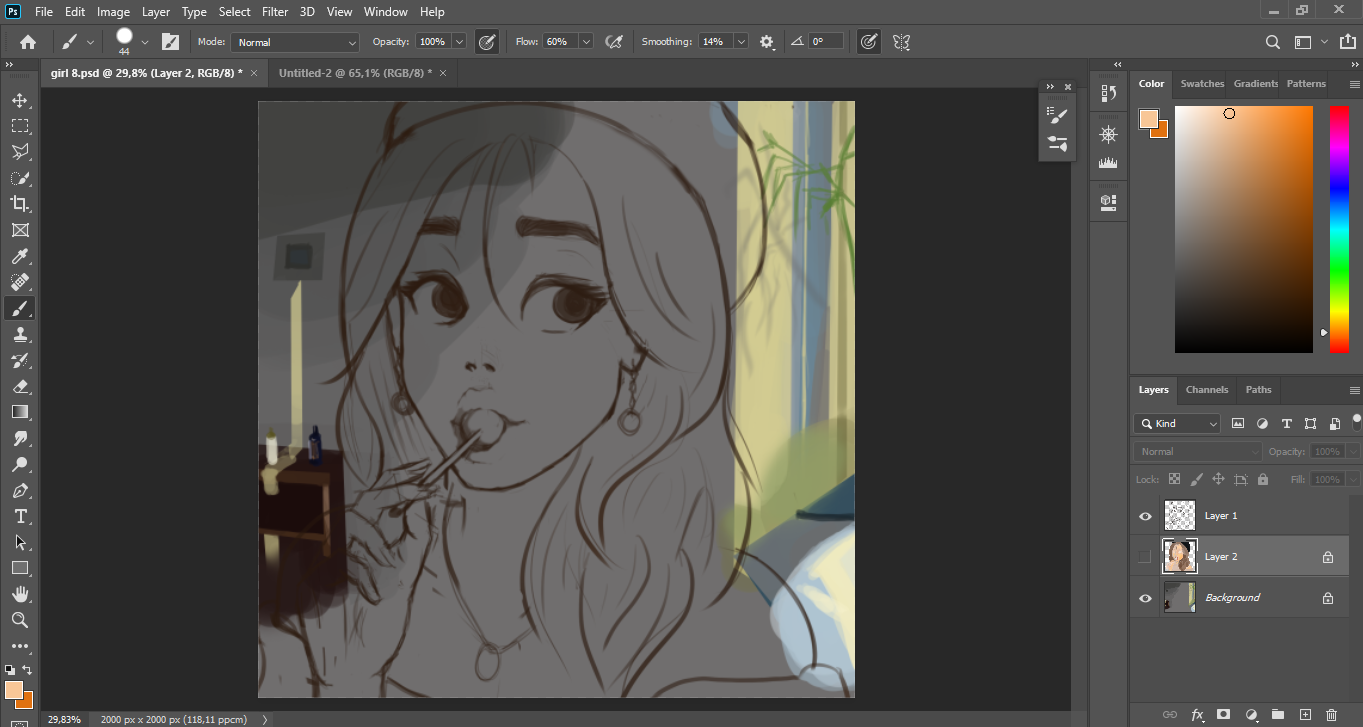Image resolution: width=1363 pixels, height=727 pixels.
Task: Select the Gradient tool
Action: click(x=20, y=412)
